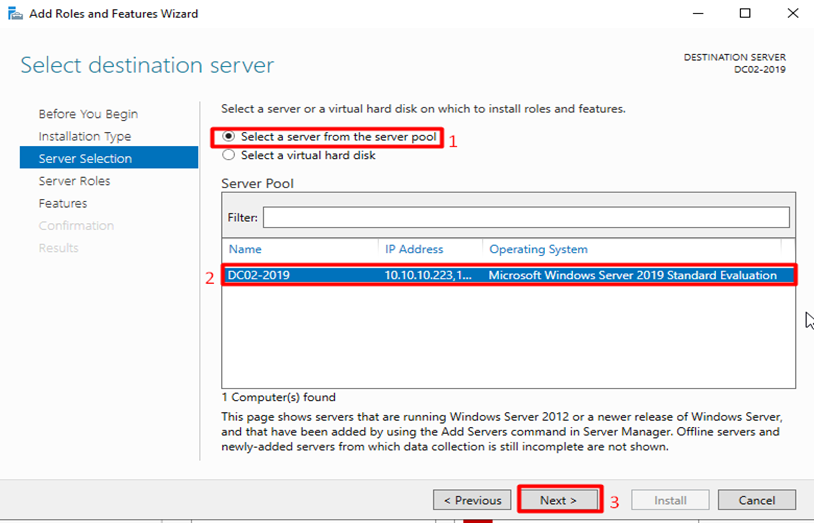This screenshot has width=814, height=523.
Task: Cancel the Add Roles wizard
Action: point(757,500)
